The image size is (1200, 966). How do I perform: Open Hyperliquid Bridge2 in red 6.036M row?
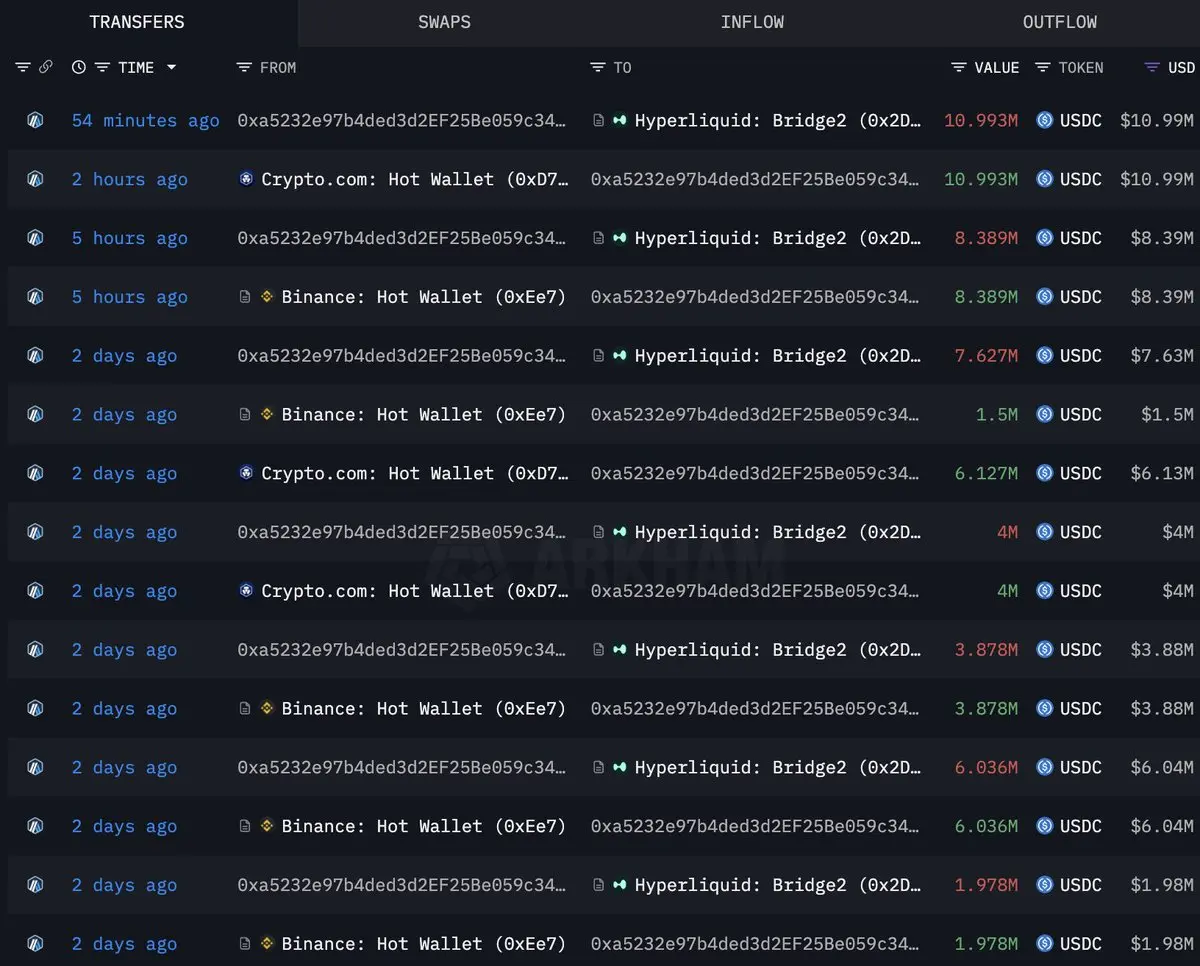[x=778, y=767]
